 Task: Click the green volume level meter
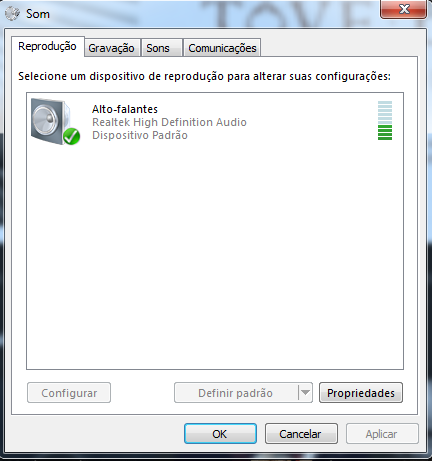point(385,121)
